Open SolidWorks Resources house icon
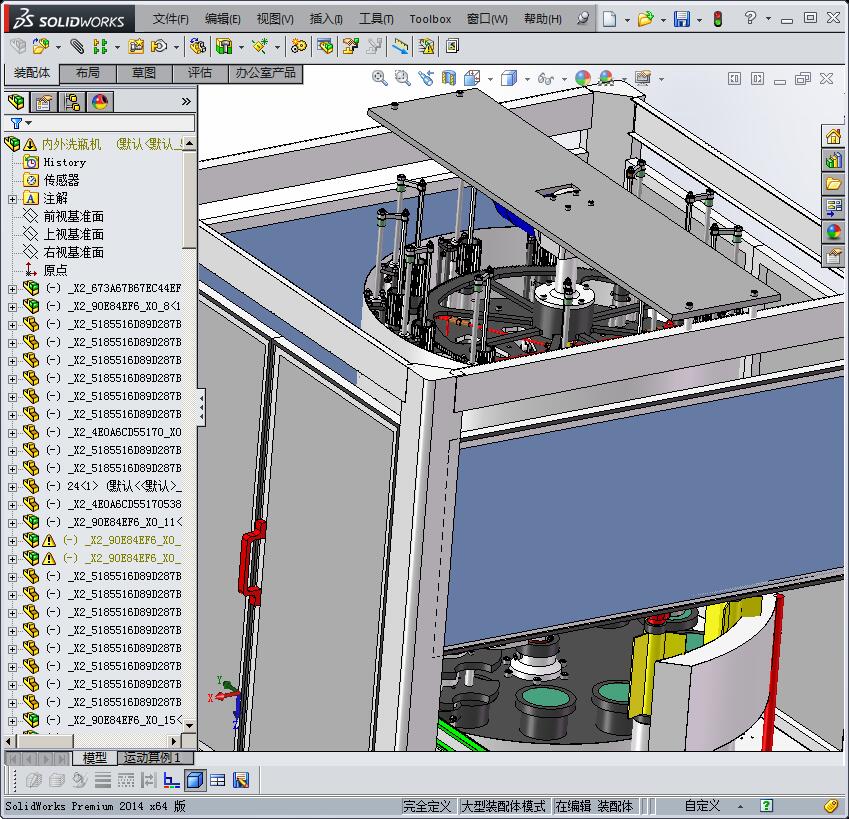 point(833,136)
